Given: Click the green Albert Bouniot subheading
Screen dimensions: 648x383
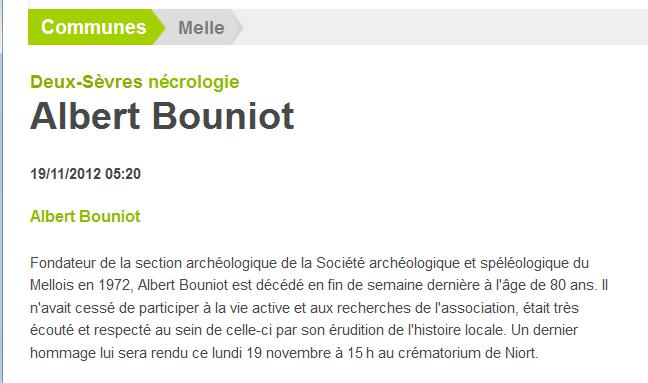Looking at the screenshot, I should coord(85,216).
